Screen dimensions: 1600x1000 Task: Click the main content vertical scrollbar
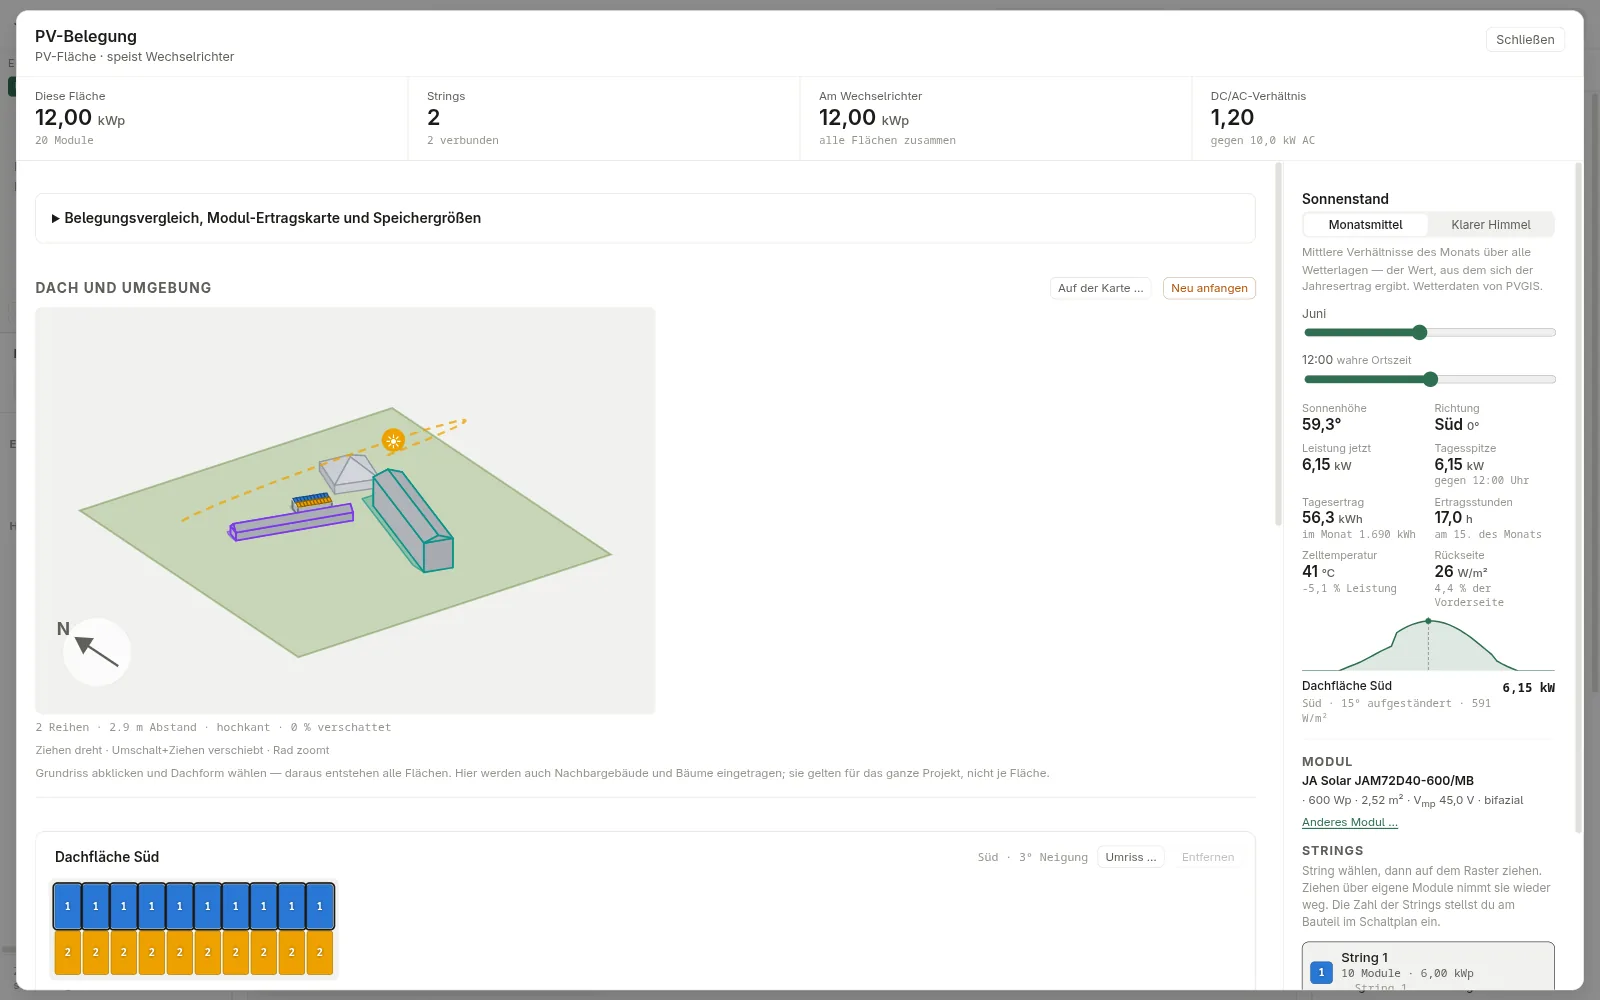click(x=1278, y=344)
